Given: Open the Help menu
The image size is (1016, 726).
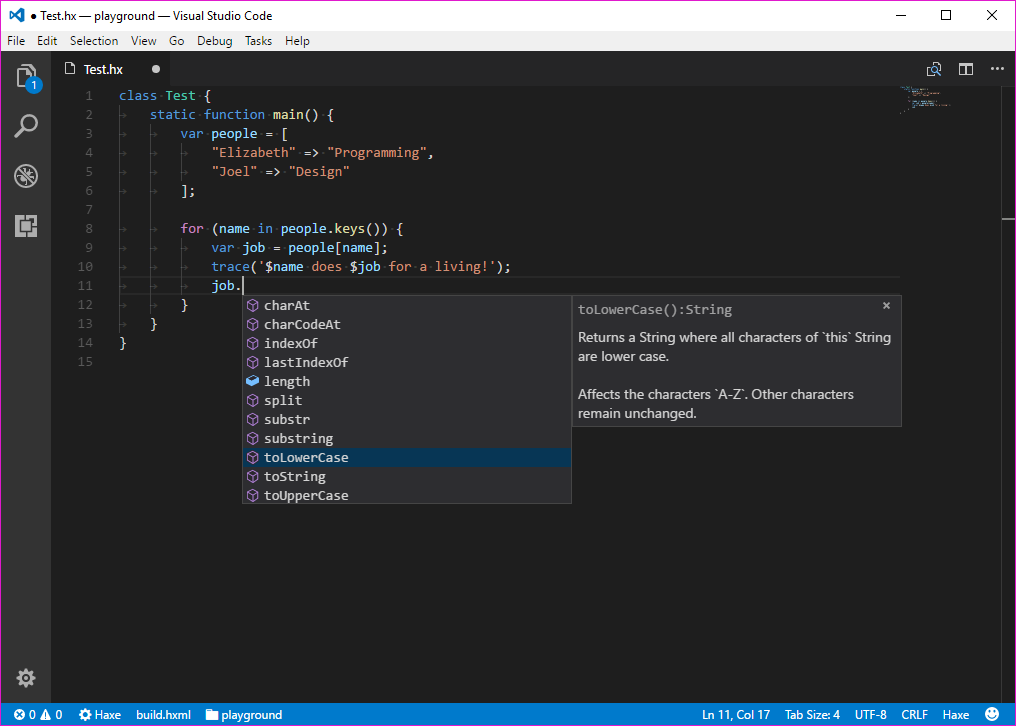Looking at the screenshot, I should pos(297,41).
